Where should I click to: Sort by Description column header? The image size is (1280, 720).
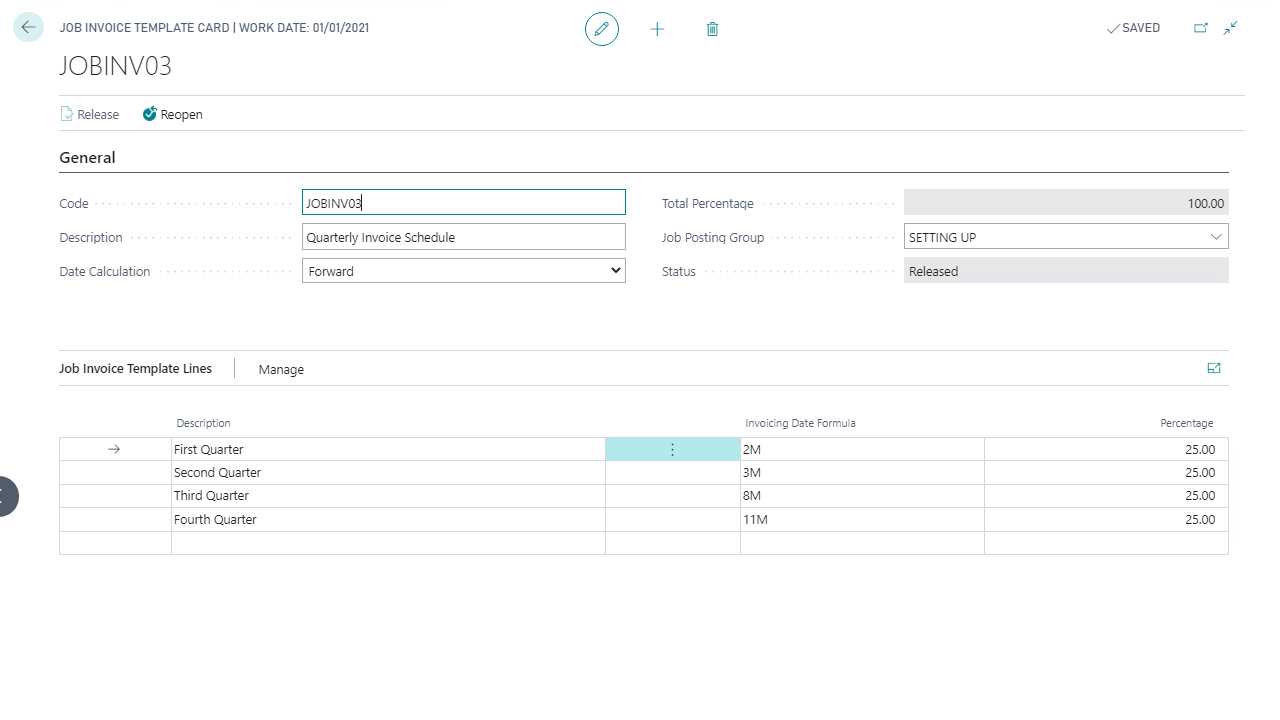click(203, 423)
